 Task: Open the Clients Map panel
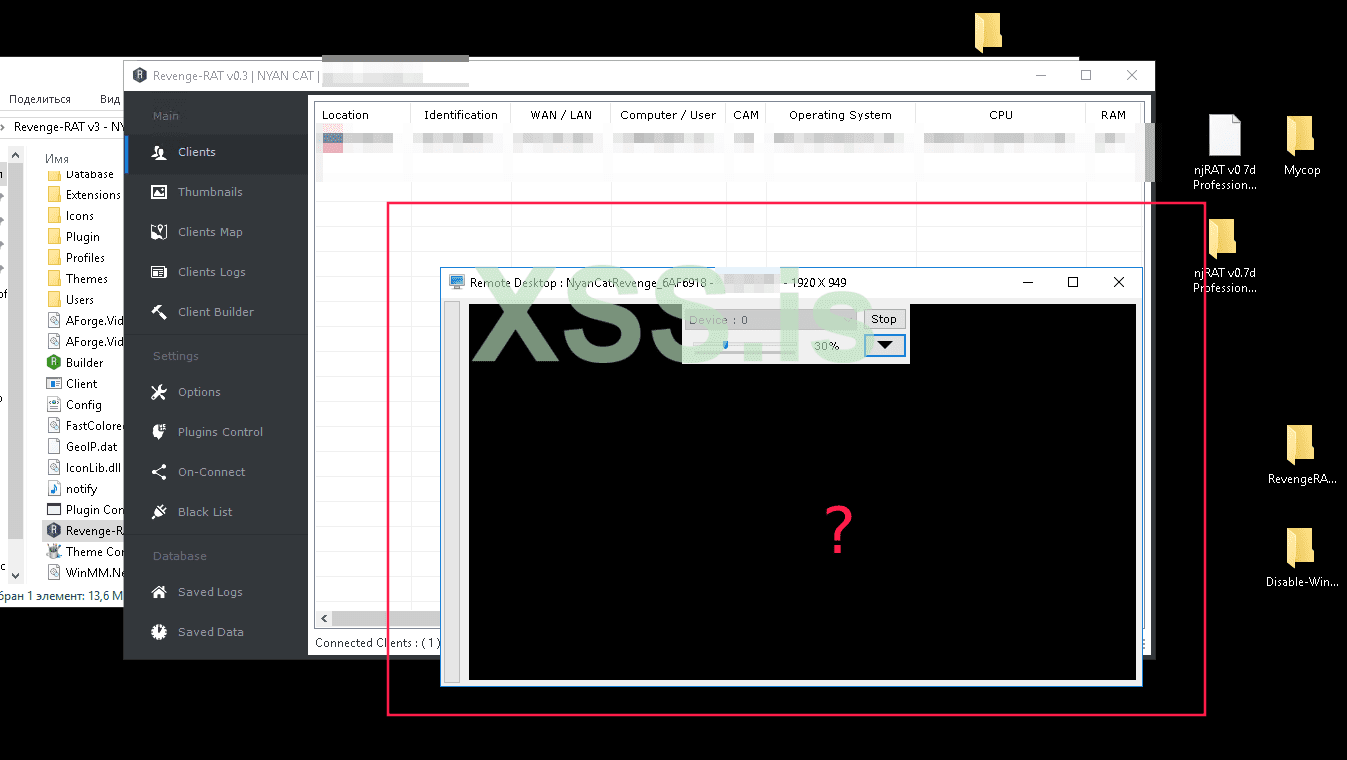pos(209,231)
